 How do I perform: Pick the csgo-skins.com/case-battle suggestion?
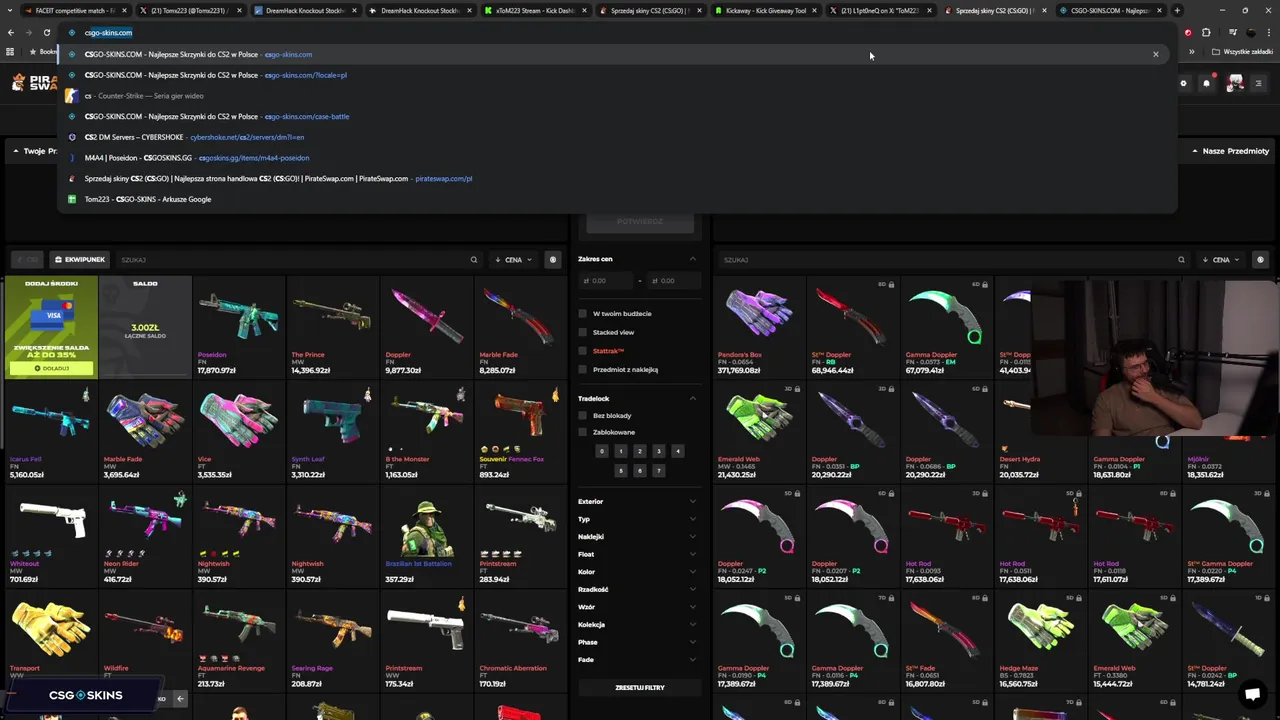tap(617, 116)
